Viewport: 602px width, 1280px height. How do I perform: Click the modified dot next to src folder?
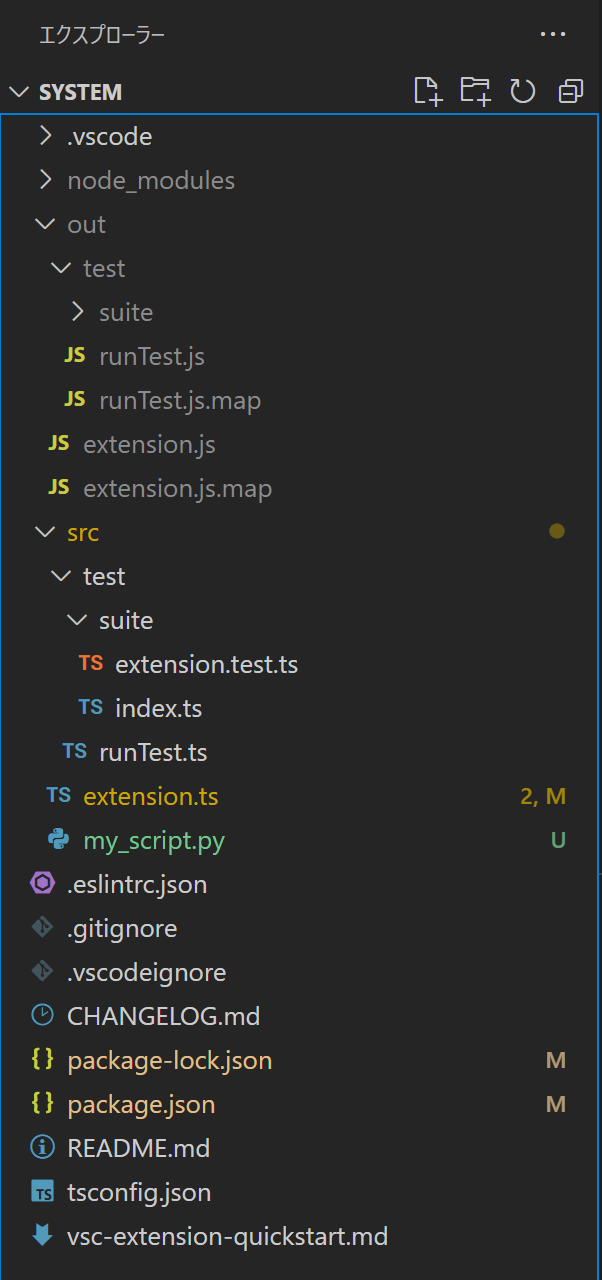(557, 531)
